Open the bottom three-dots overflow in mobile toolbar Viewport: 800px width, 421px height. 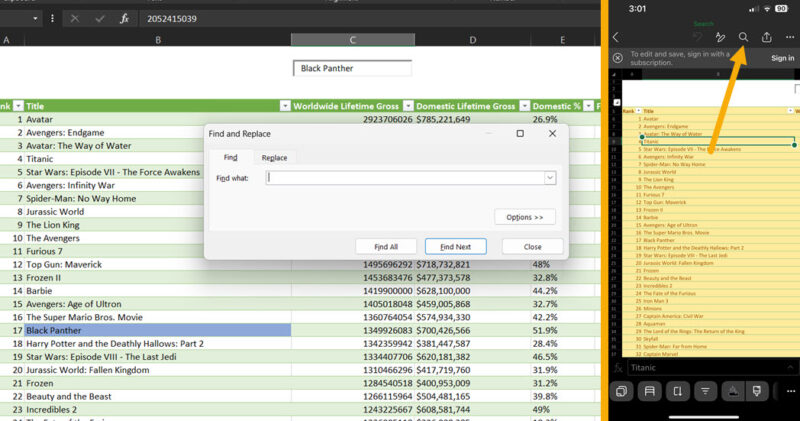tap(790, 391)
